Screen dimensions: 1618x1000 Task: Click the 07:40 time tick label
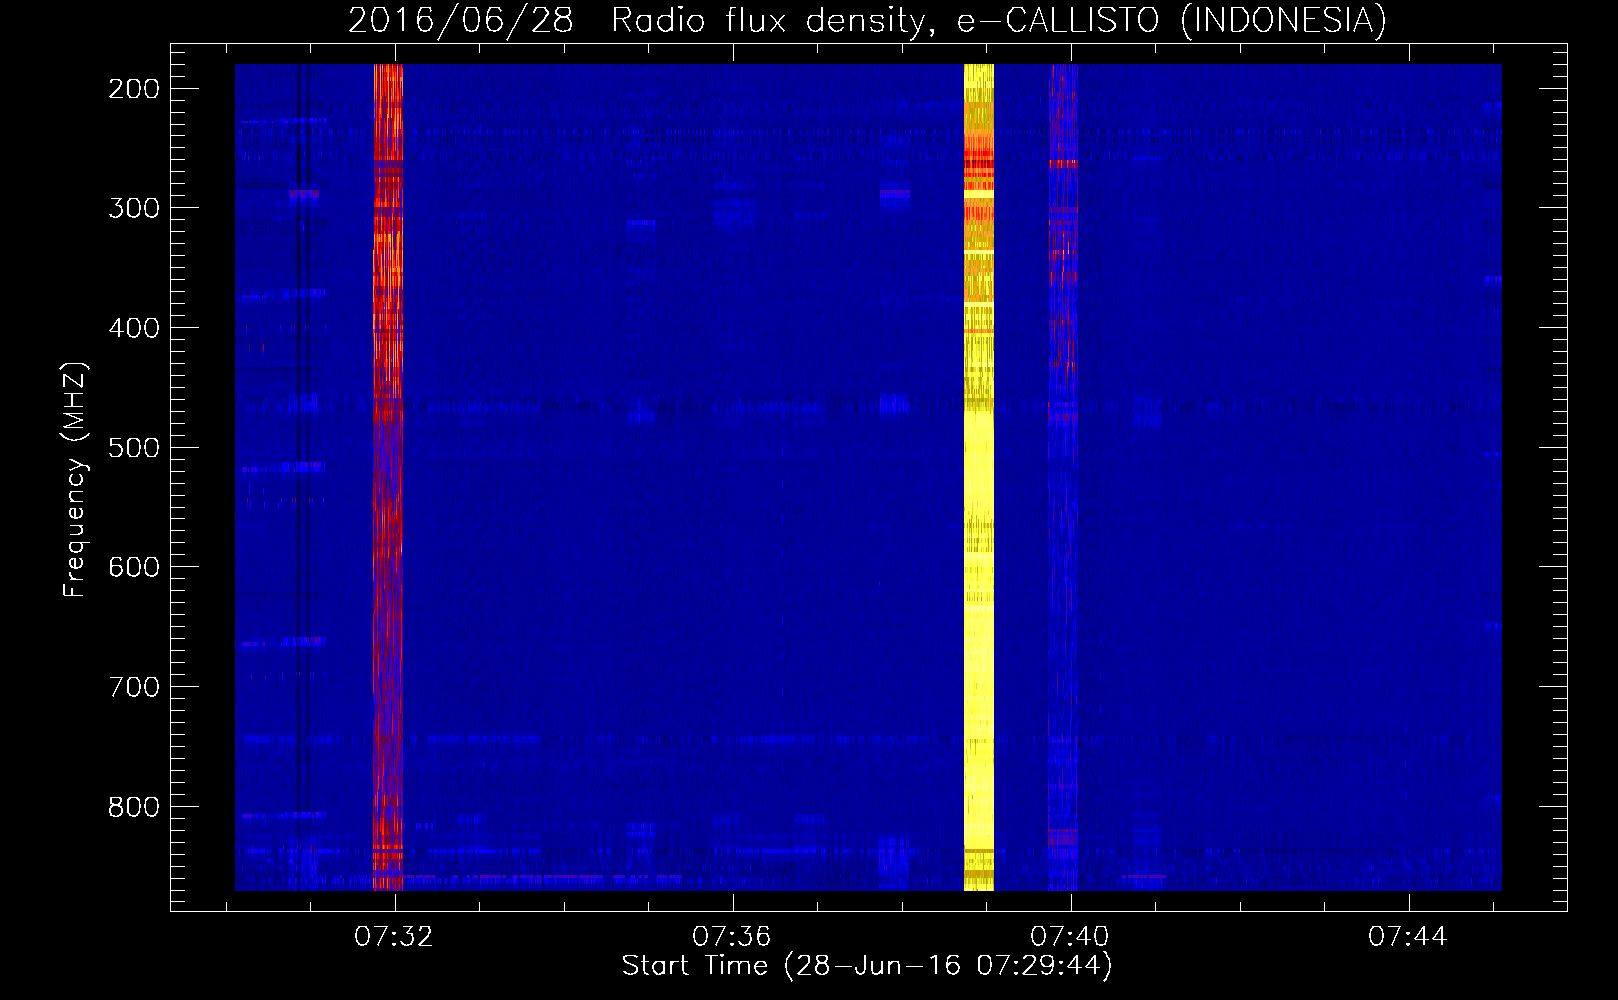(1070, 937)
